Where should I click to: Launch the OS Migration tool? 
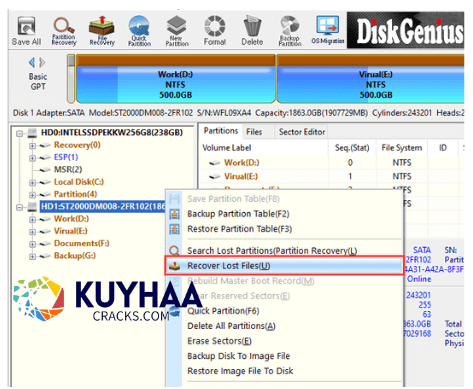328,30
